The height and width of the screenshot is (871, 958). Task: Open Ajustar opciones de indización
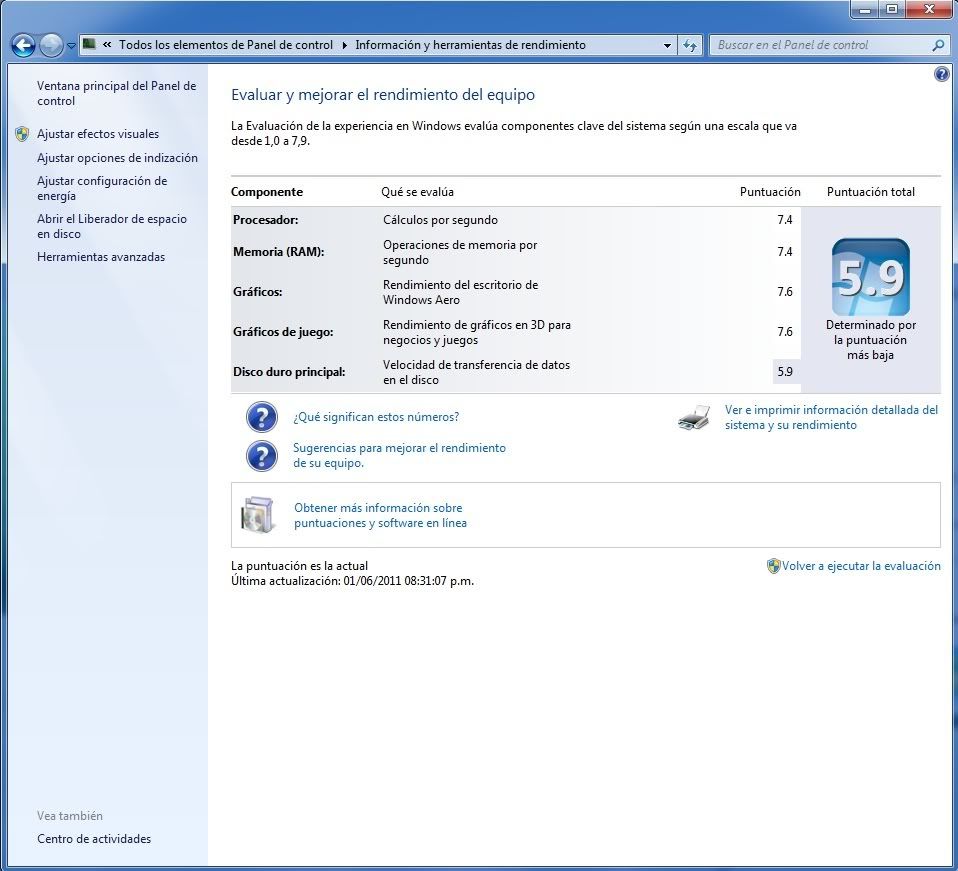click(x=117, y=158)
